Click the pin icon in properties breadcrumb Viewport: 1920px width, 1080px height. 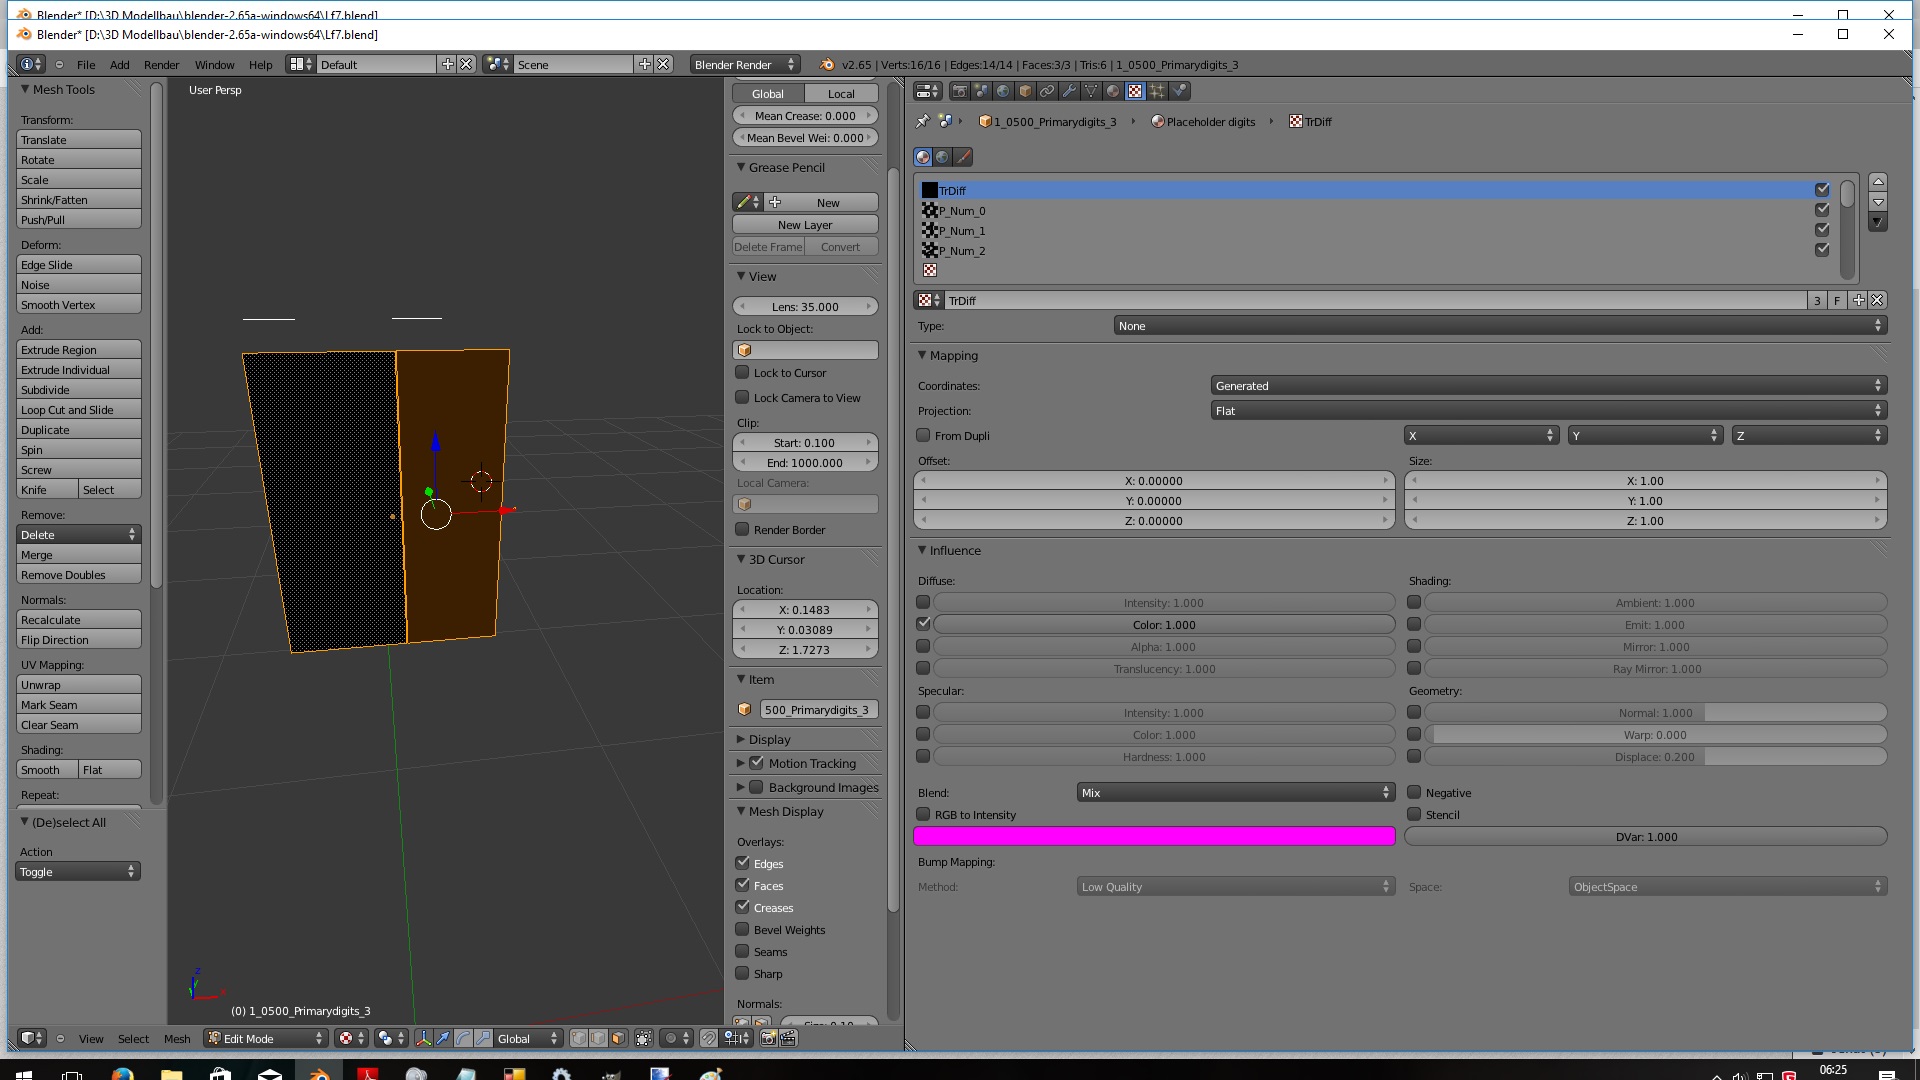coord(922,122)
